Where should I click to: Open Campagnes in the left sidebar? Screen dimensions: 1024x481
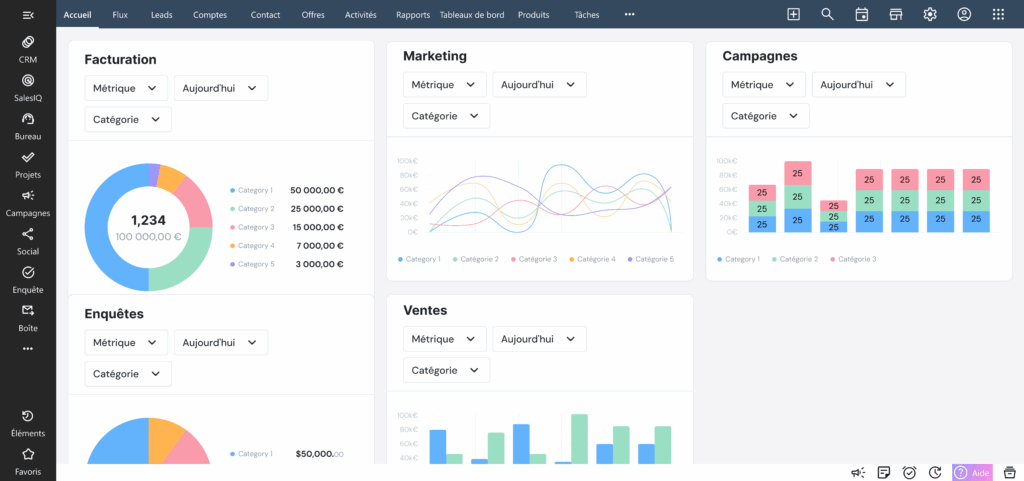(27, 203)
